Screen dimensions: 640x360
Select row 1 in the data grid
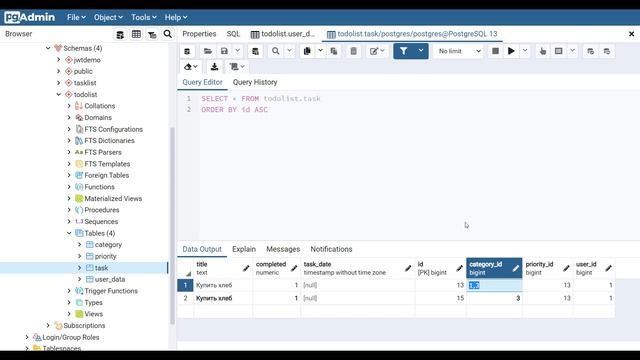click(x=185, y=285)
